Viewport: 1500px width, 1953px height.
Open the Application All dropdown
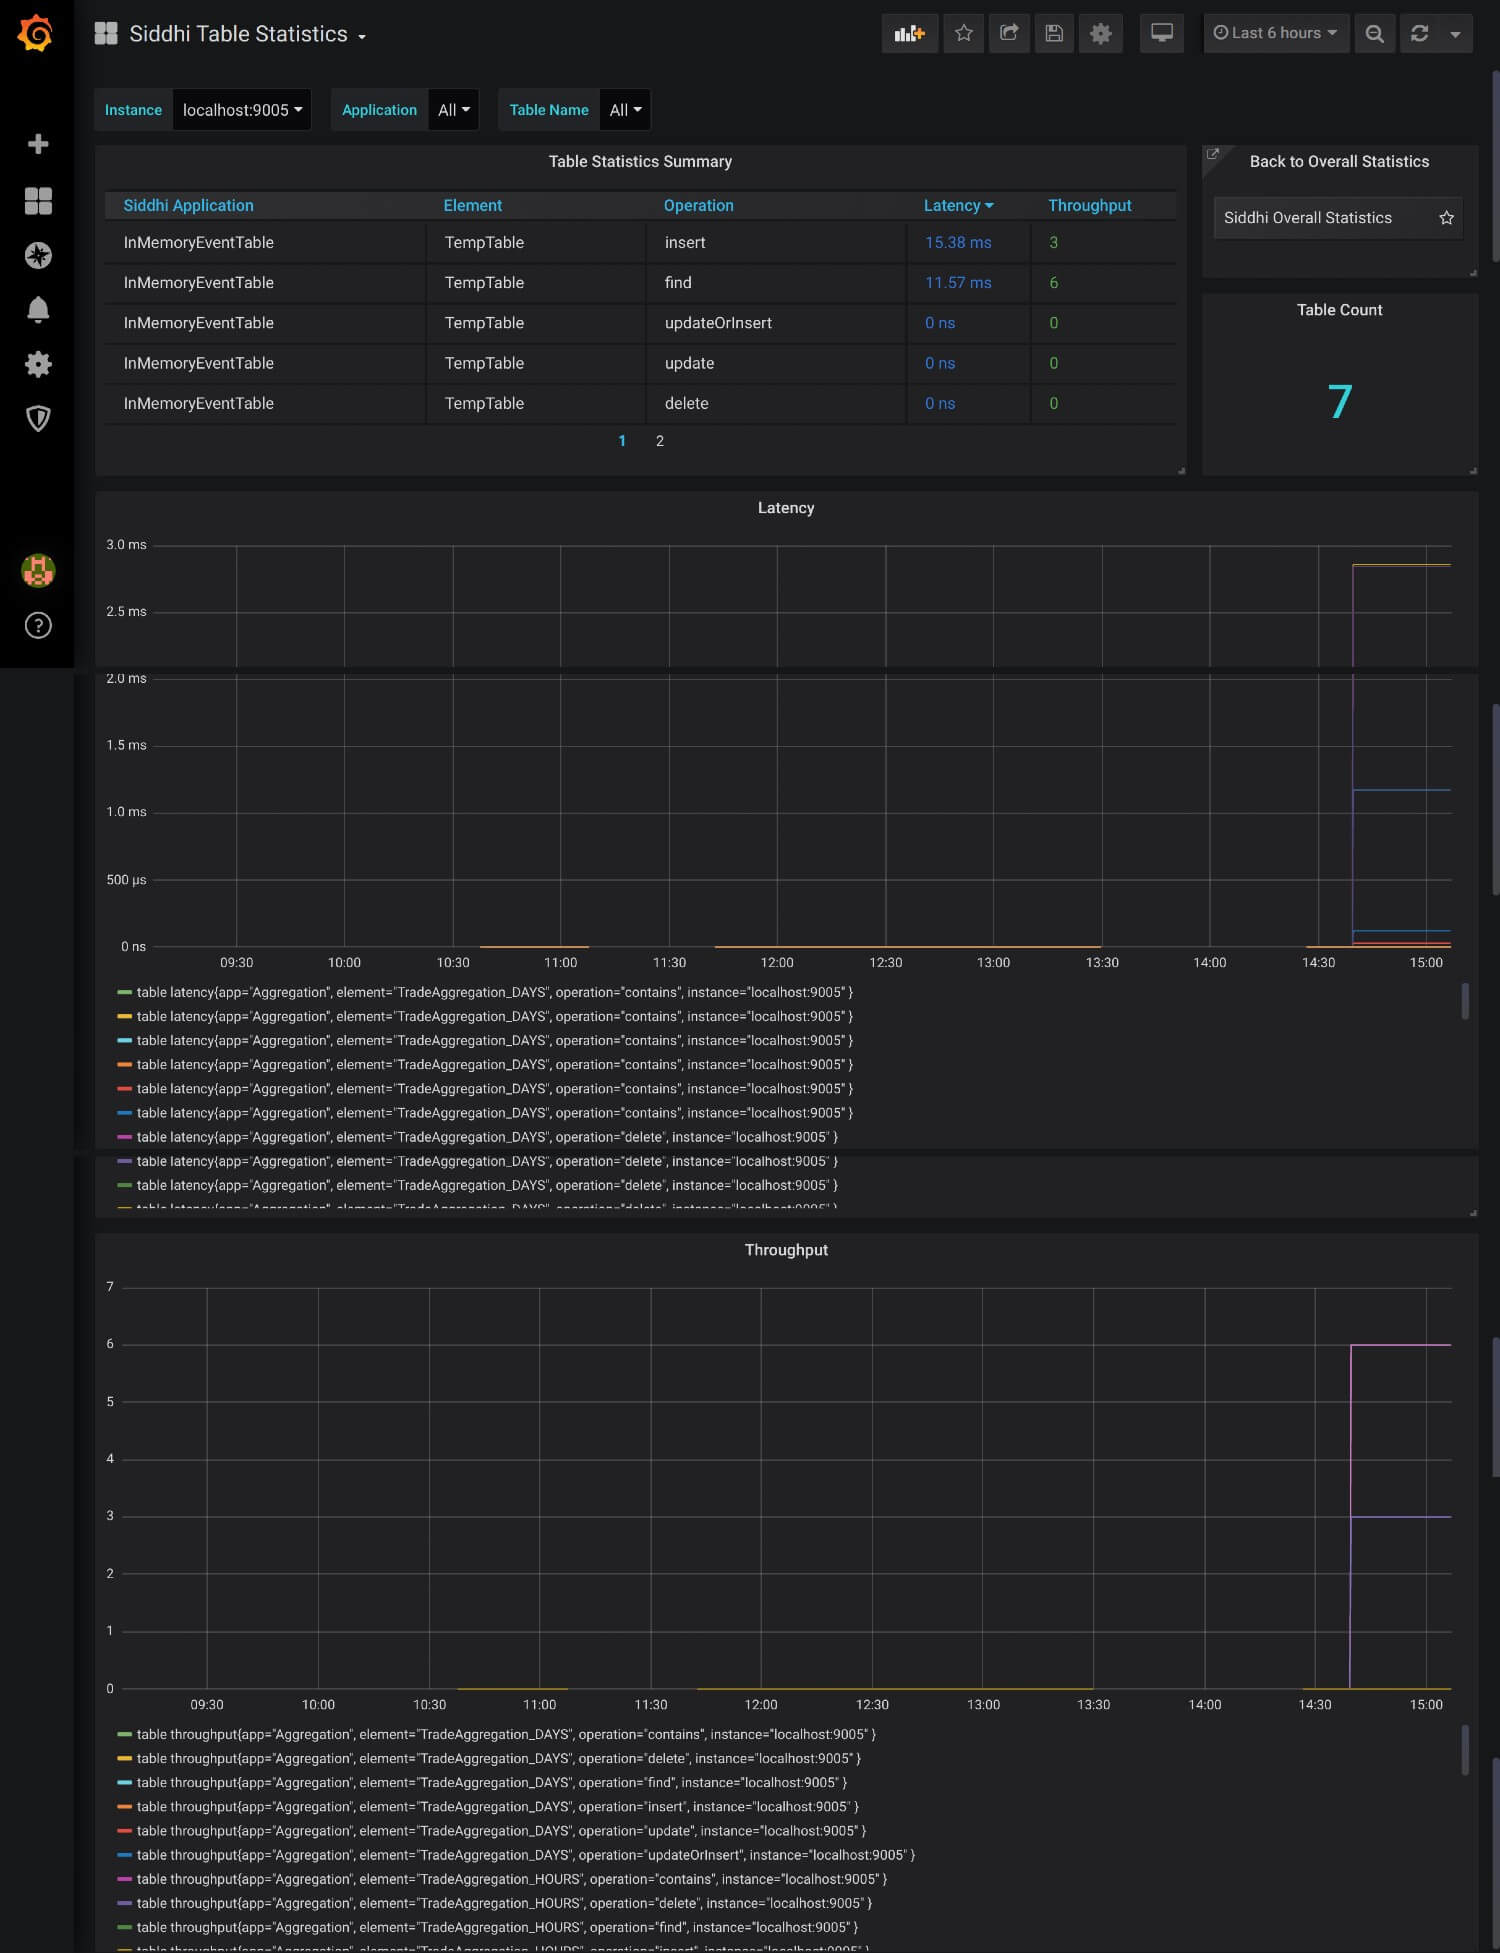pos(453,110)
